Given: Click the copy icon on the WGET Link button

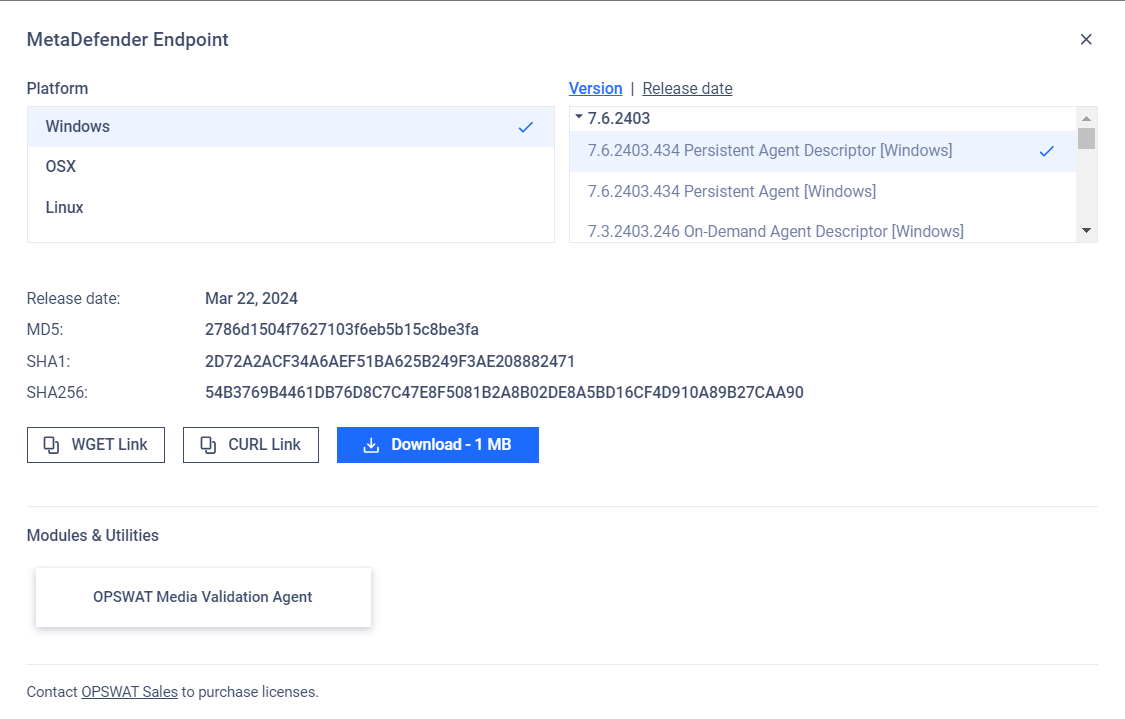Looking at the screenshot, I should coord(52,445).
